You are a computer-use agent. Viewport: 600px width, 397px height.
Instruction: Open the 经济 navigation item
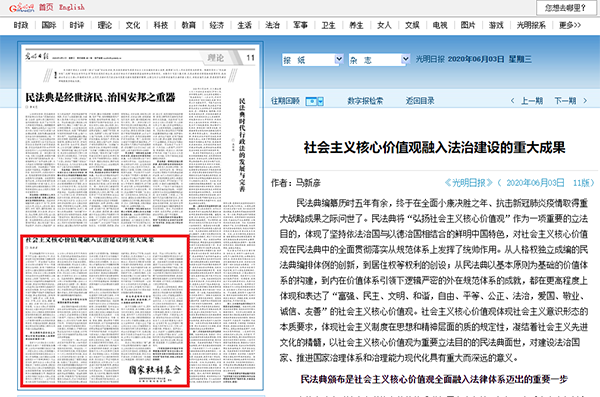pyautogui.click(x=217, y=25)
